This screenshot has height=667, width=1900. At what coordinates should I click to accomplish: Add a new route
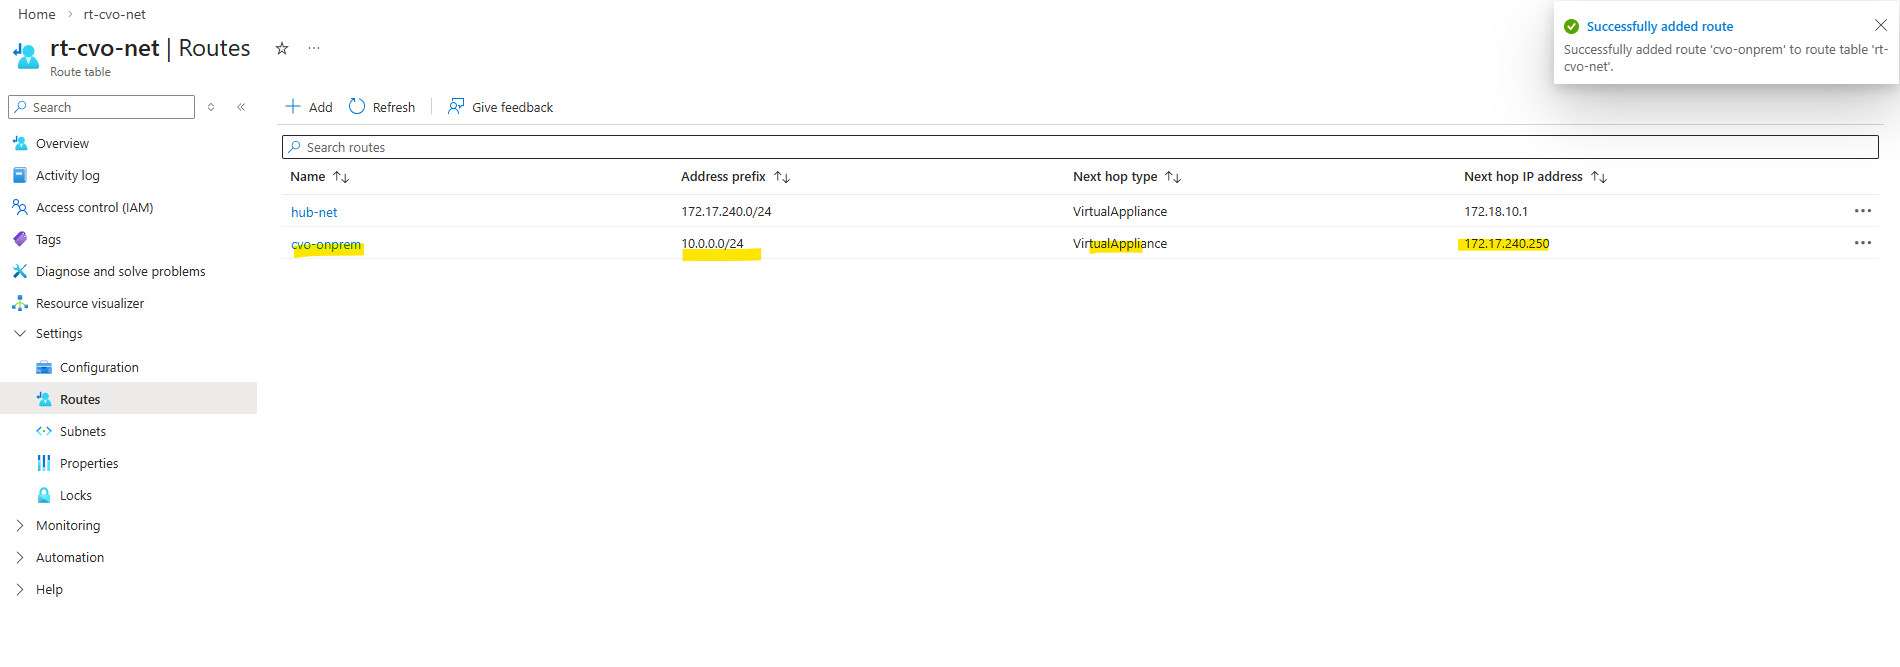pos(309,107)
